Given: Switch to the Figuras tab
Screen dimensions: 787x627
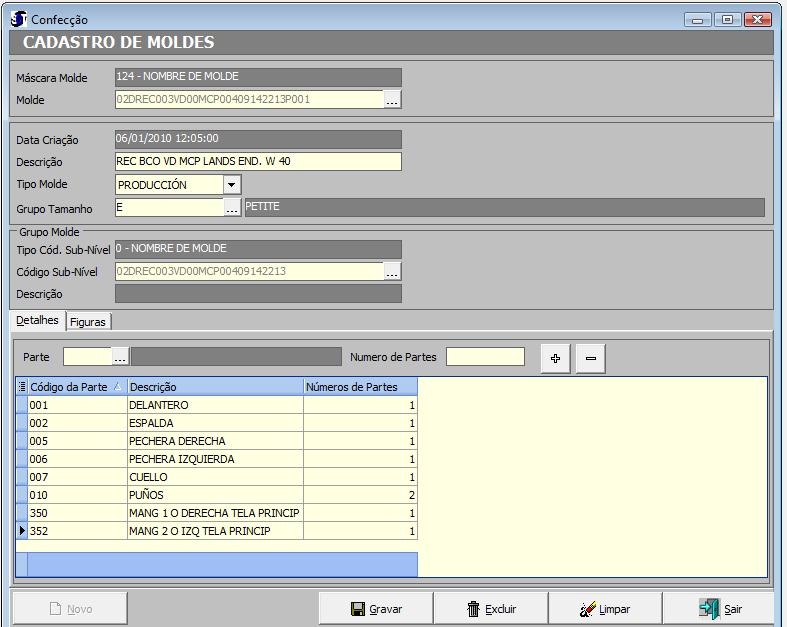Looking at the screenshot, I should coord(88,322).
